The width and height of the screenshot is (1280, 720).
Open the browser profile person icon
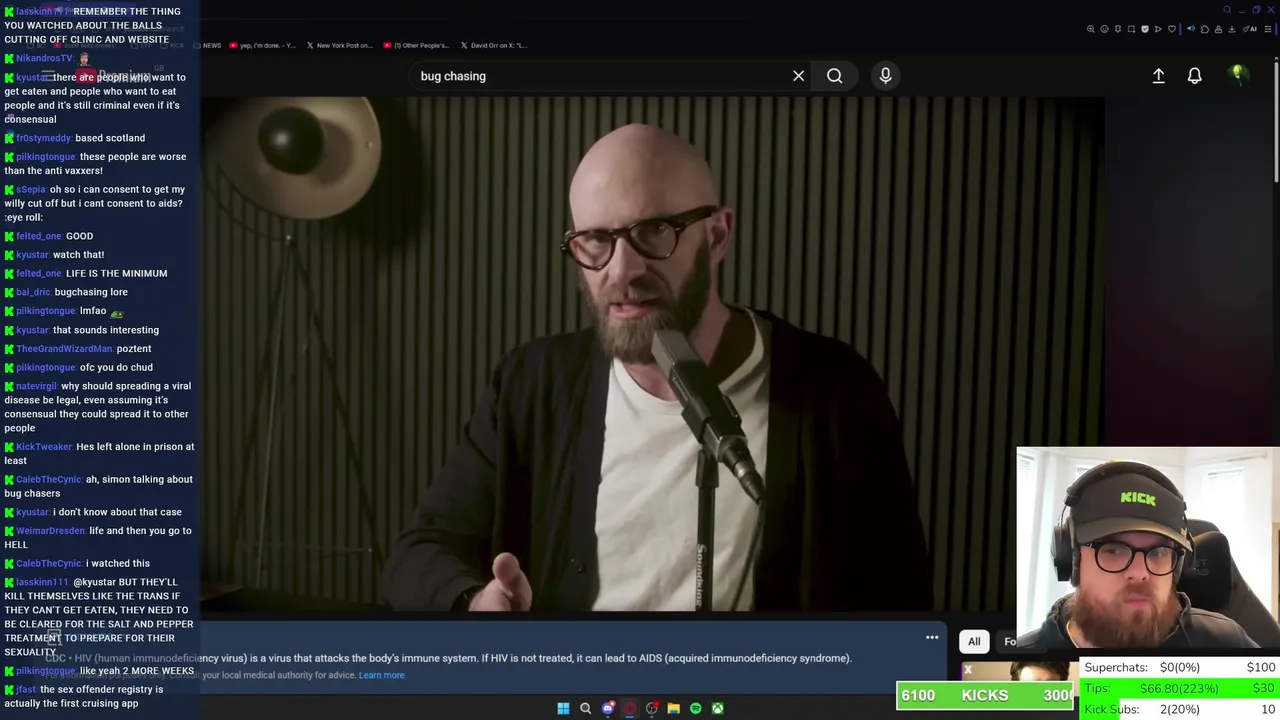(x=1218, y=29)
